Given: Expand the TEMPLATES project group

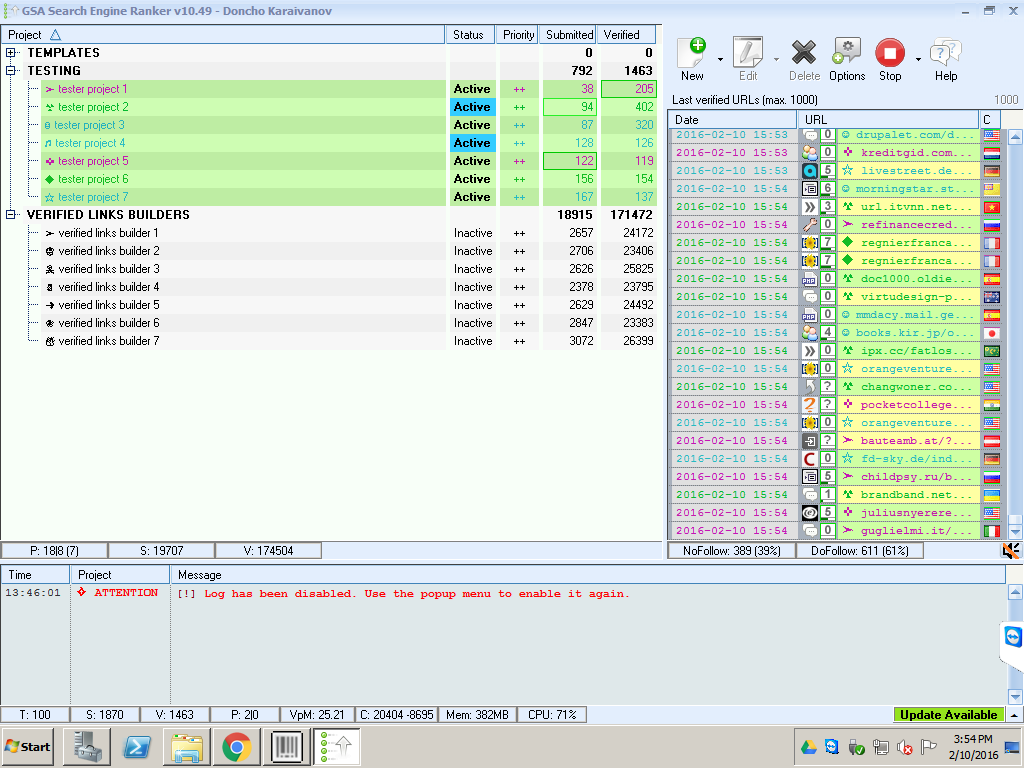Looking at the screenshot, I should pos(11,53).
